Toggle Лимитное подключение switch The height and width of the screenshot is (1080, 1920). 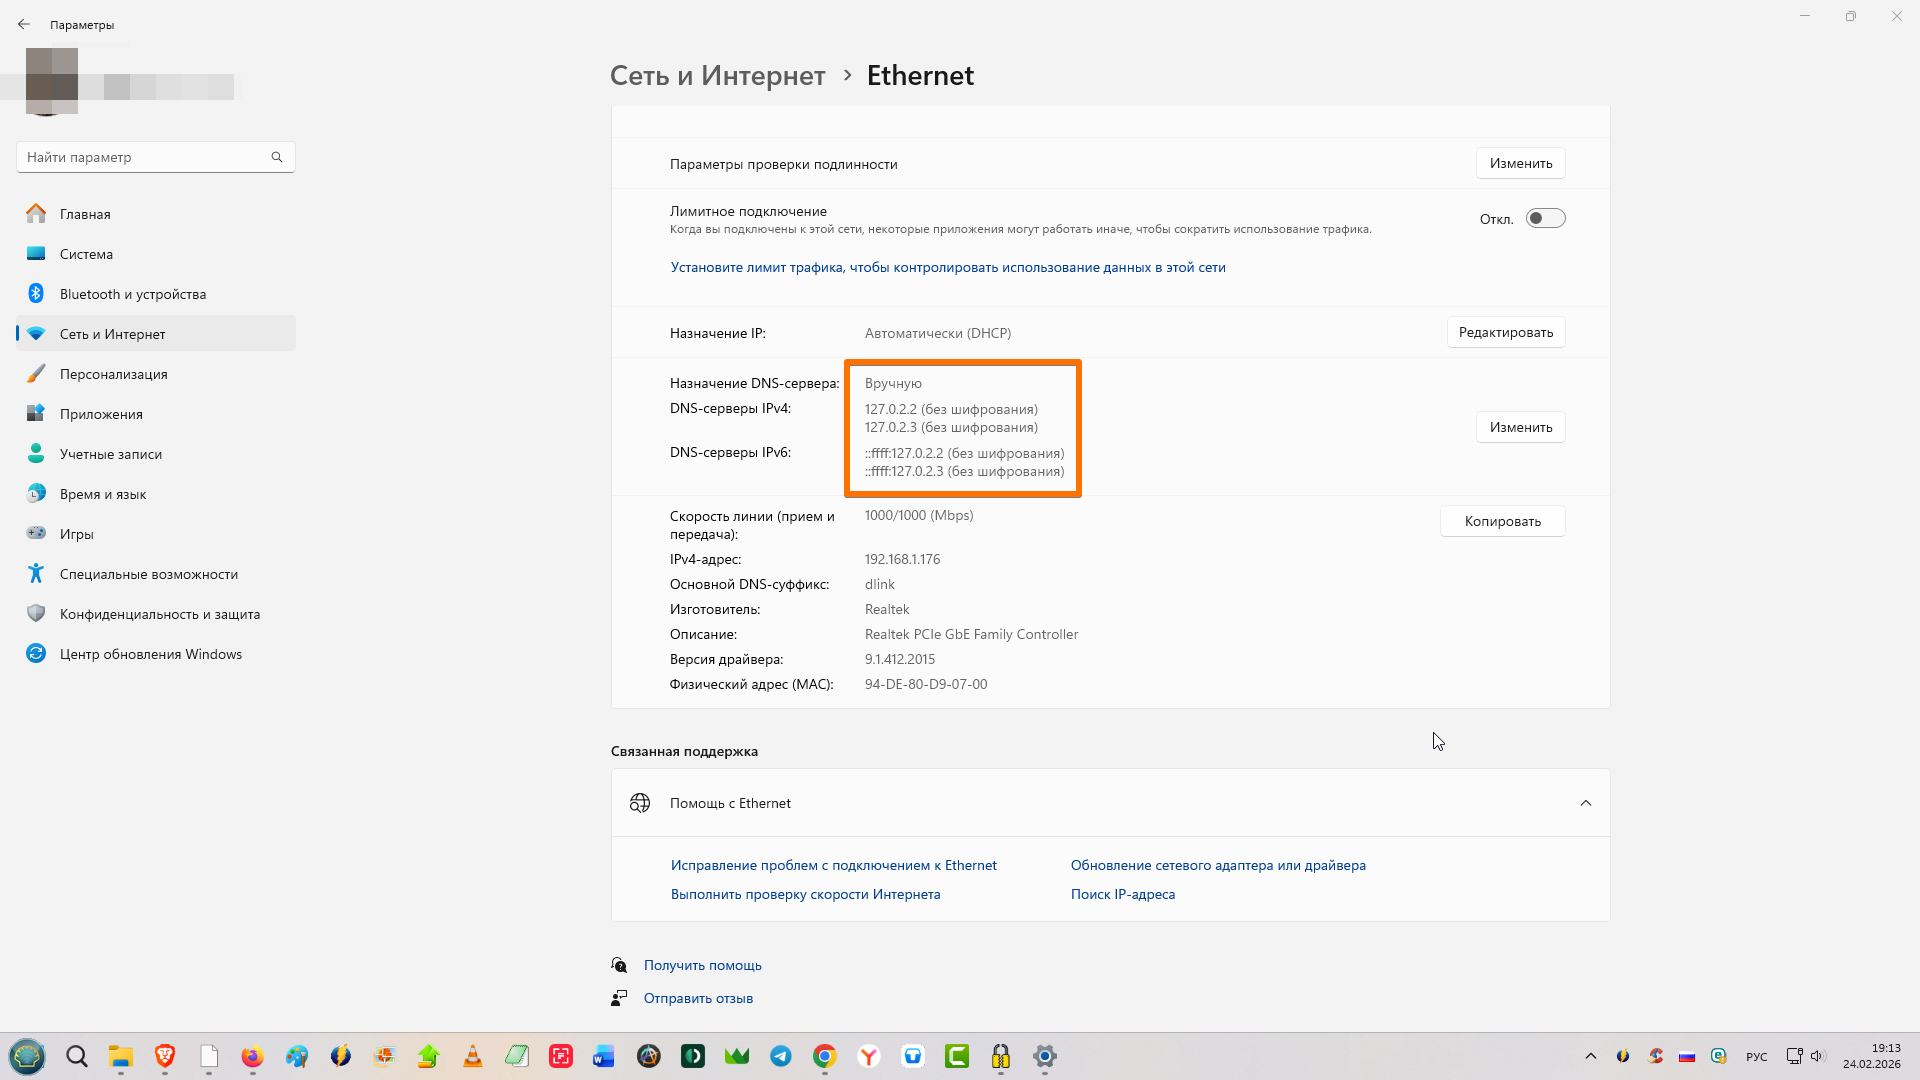click(1545, 218)
